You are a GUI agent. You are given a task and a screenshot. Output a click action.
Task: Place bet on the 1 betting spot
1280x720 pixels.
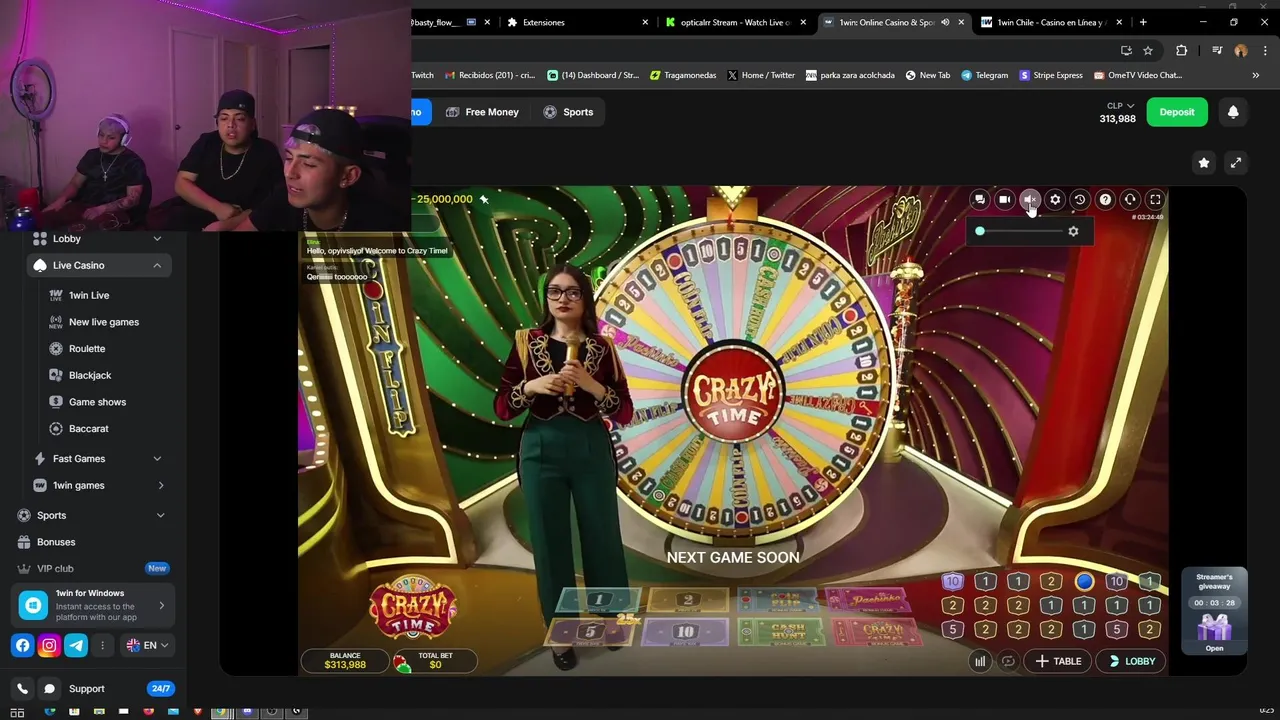600,600
